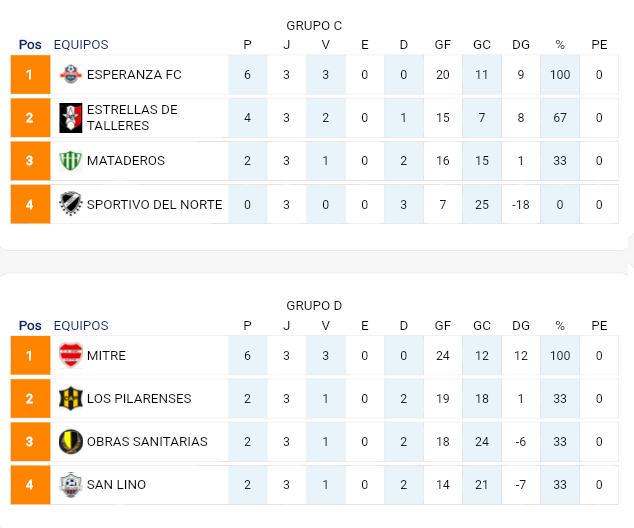
Task: Click the Sportivo del Norte crest
Action: tap(70, 205)
